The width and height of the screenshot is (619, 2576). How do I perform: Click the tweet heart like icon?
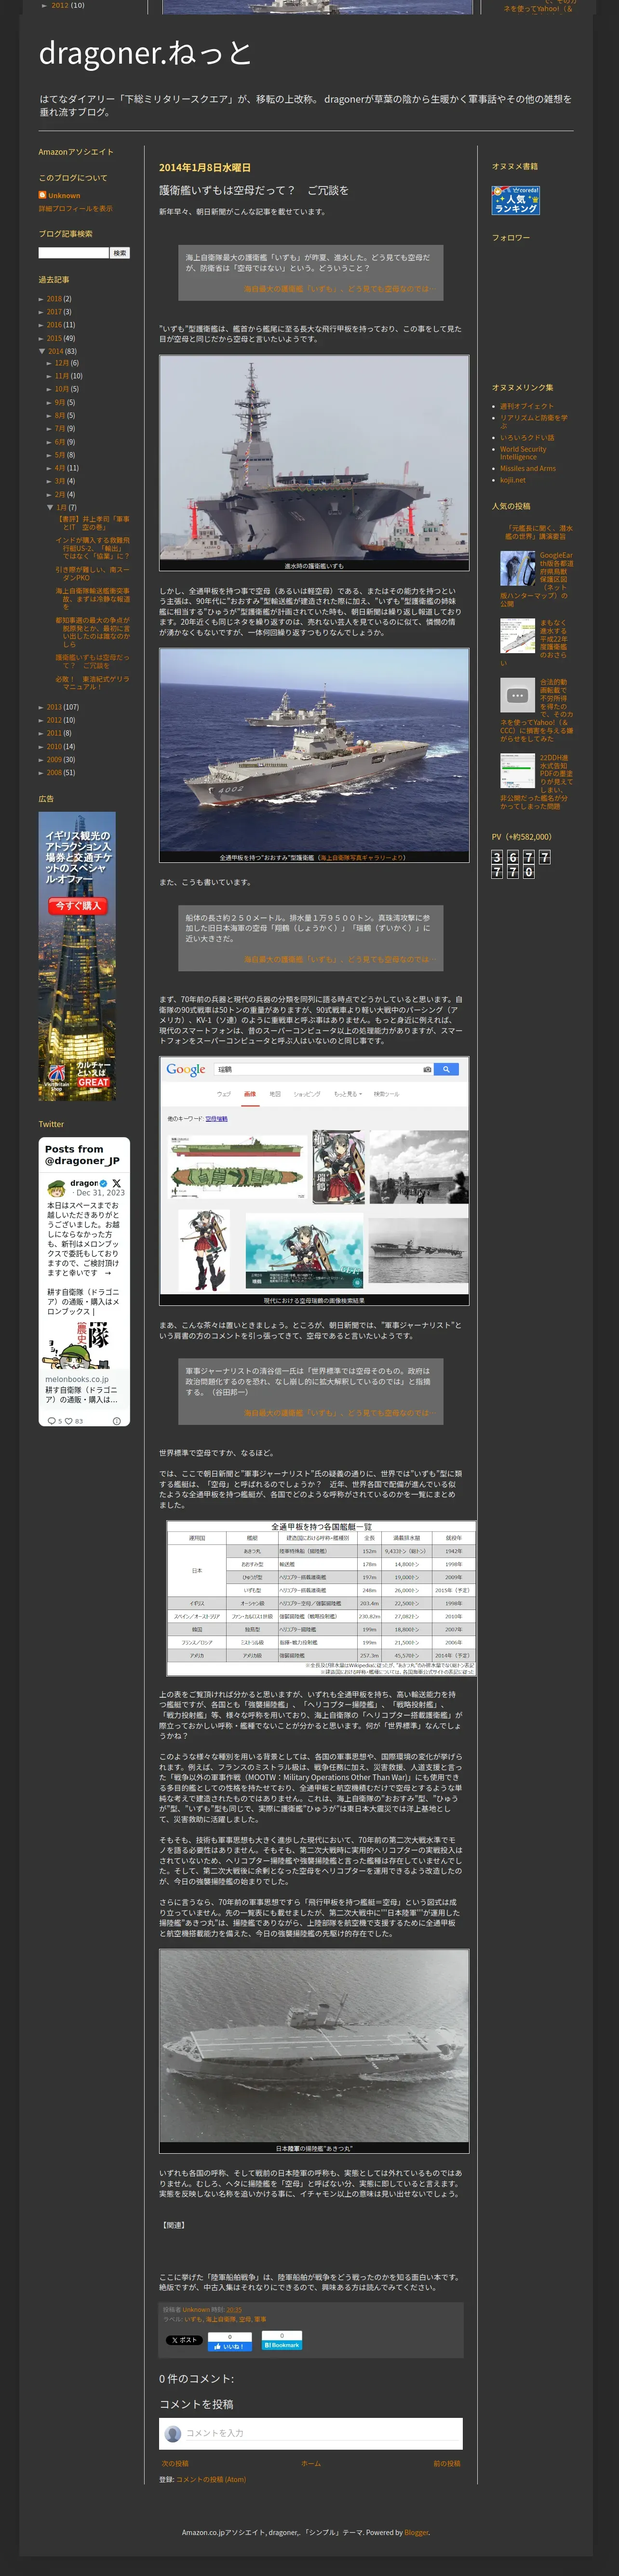(69, 1421)
